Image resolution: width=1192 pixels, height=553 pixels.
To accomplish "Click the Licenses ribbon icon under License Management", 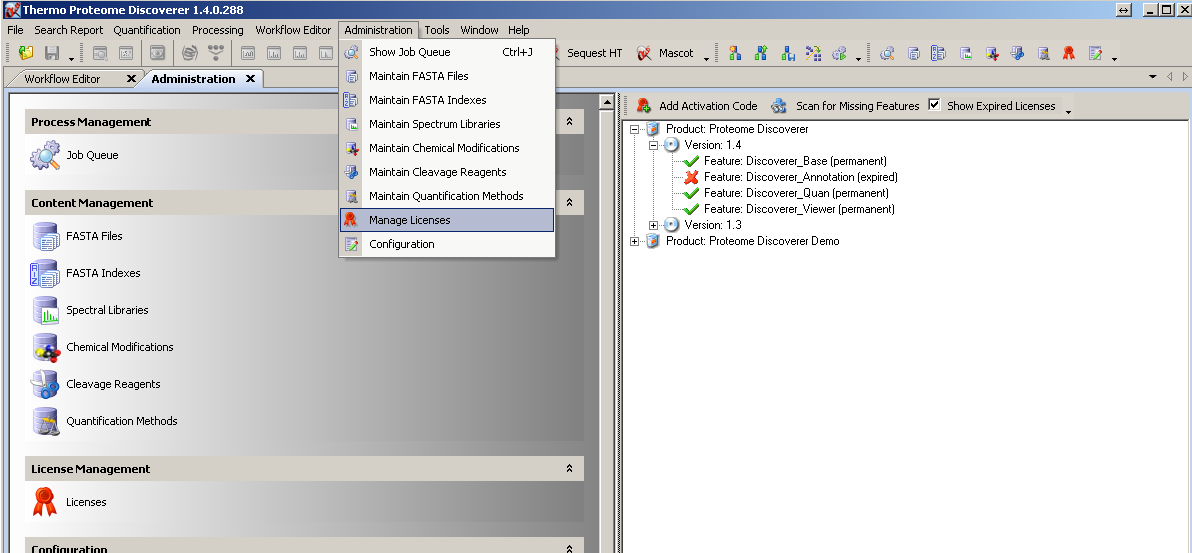I will (x=45, y=502).
